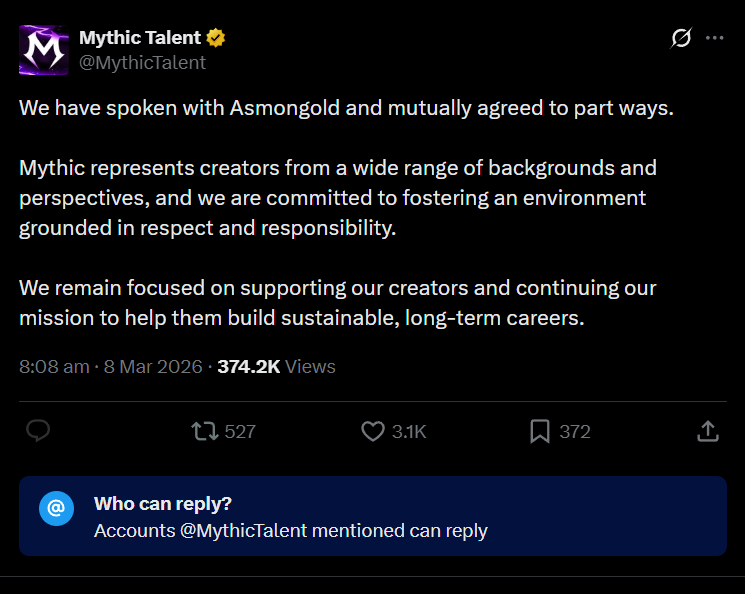745x594 pixels.
Task: Click the repost arrows icon
Action: (x=204, y=431)
